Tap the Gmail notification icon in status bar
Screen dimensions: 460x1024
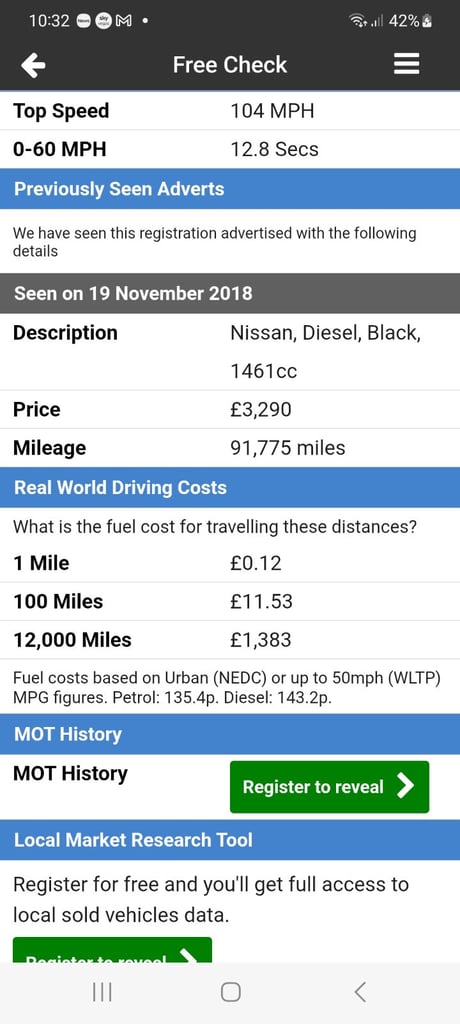click(123, 21)
